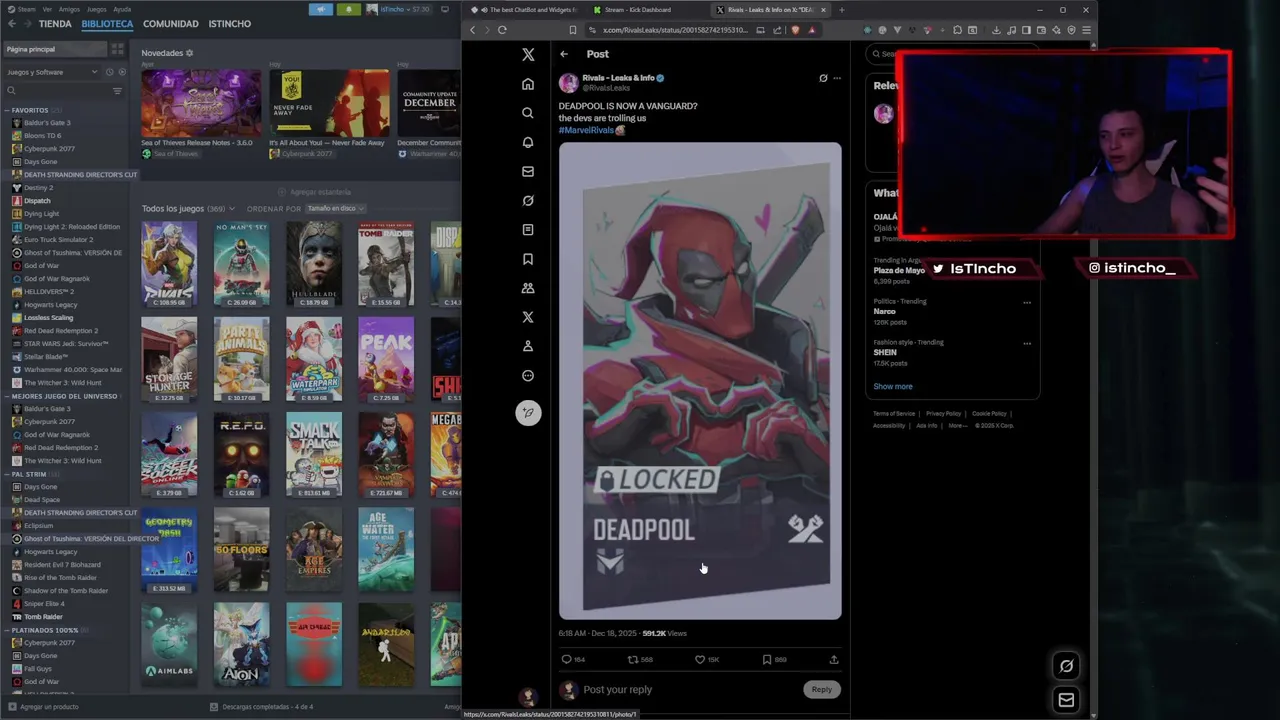
Task: Share the Deadpool post
Action: (833, 659)
